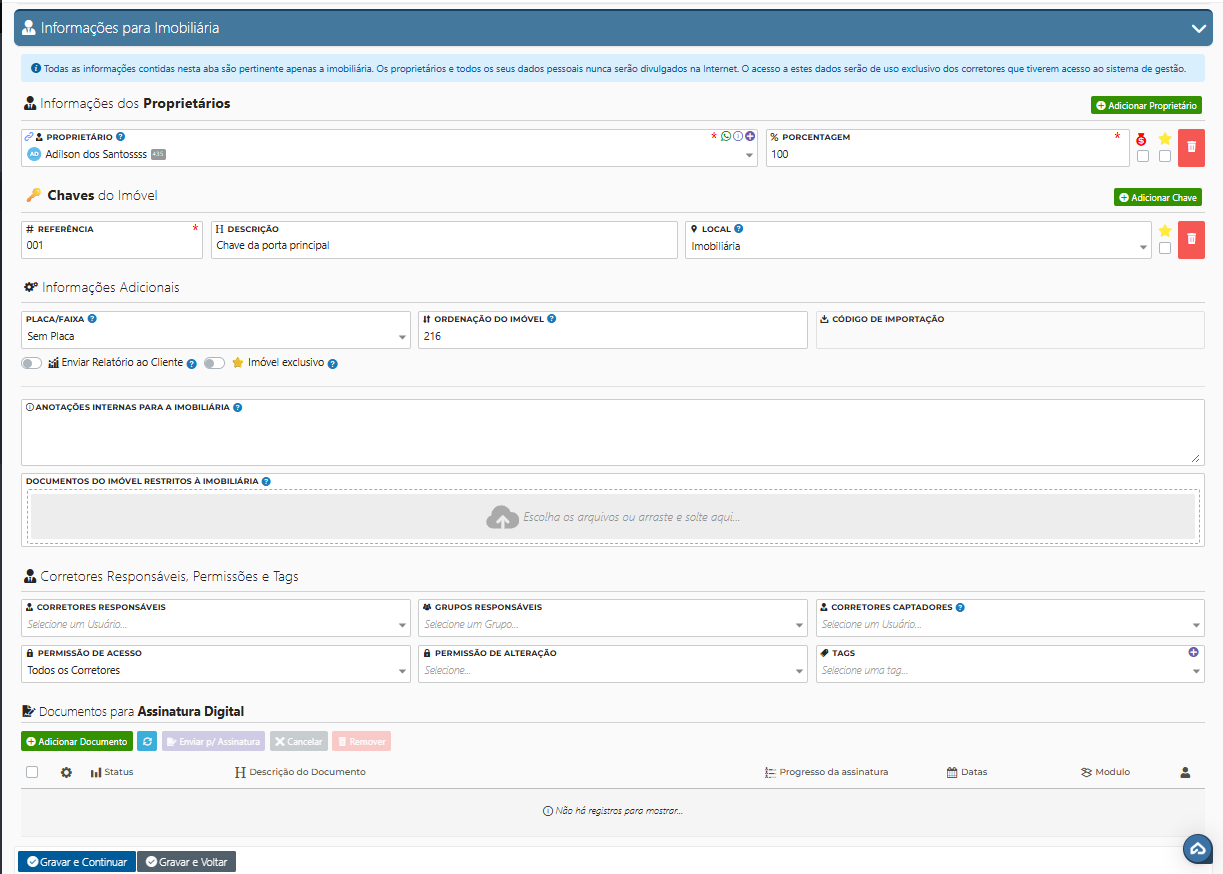Collapse the Informações para Imobiliária panel

click(x=1197, y=28)
